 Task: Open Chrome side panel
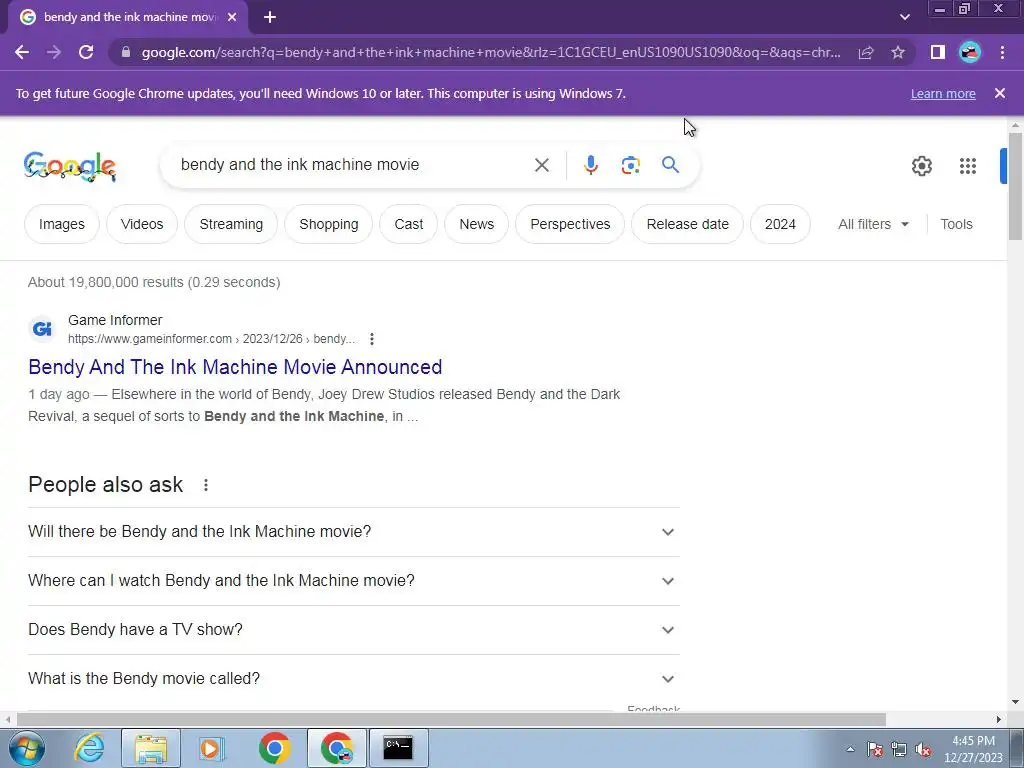[x=938, y=52]
